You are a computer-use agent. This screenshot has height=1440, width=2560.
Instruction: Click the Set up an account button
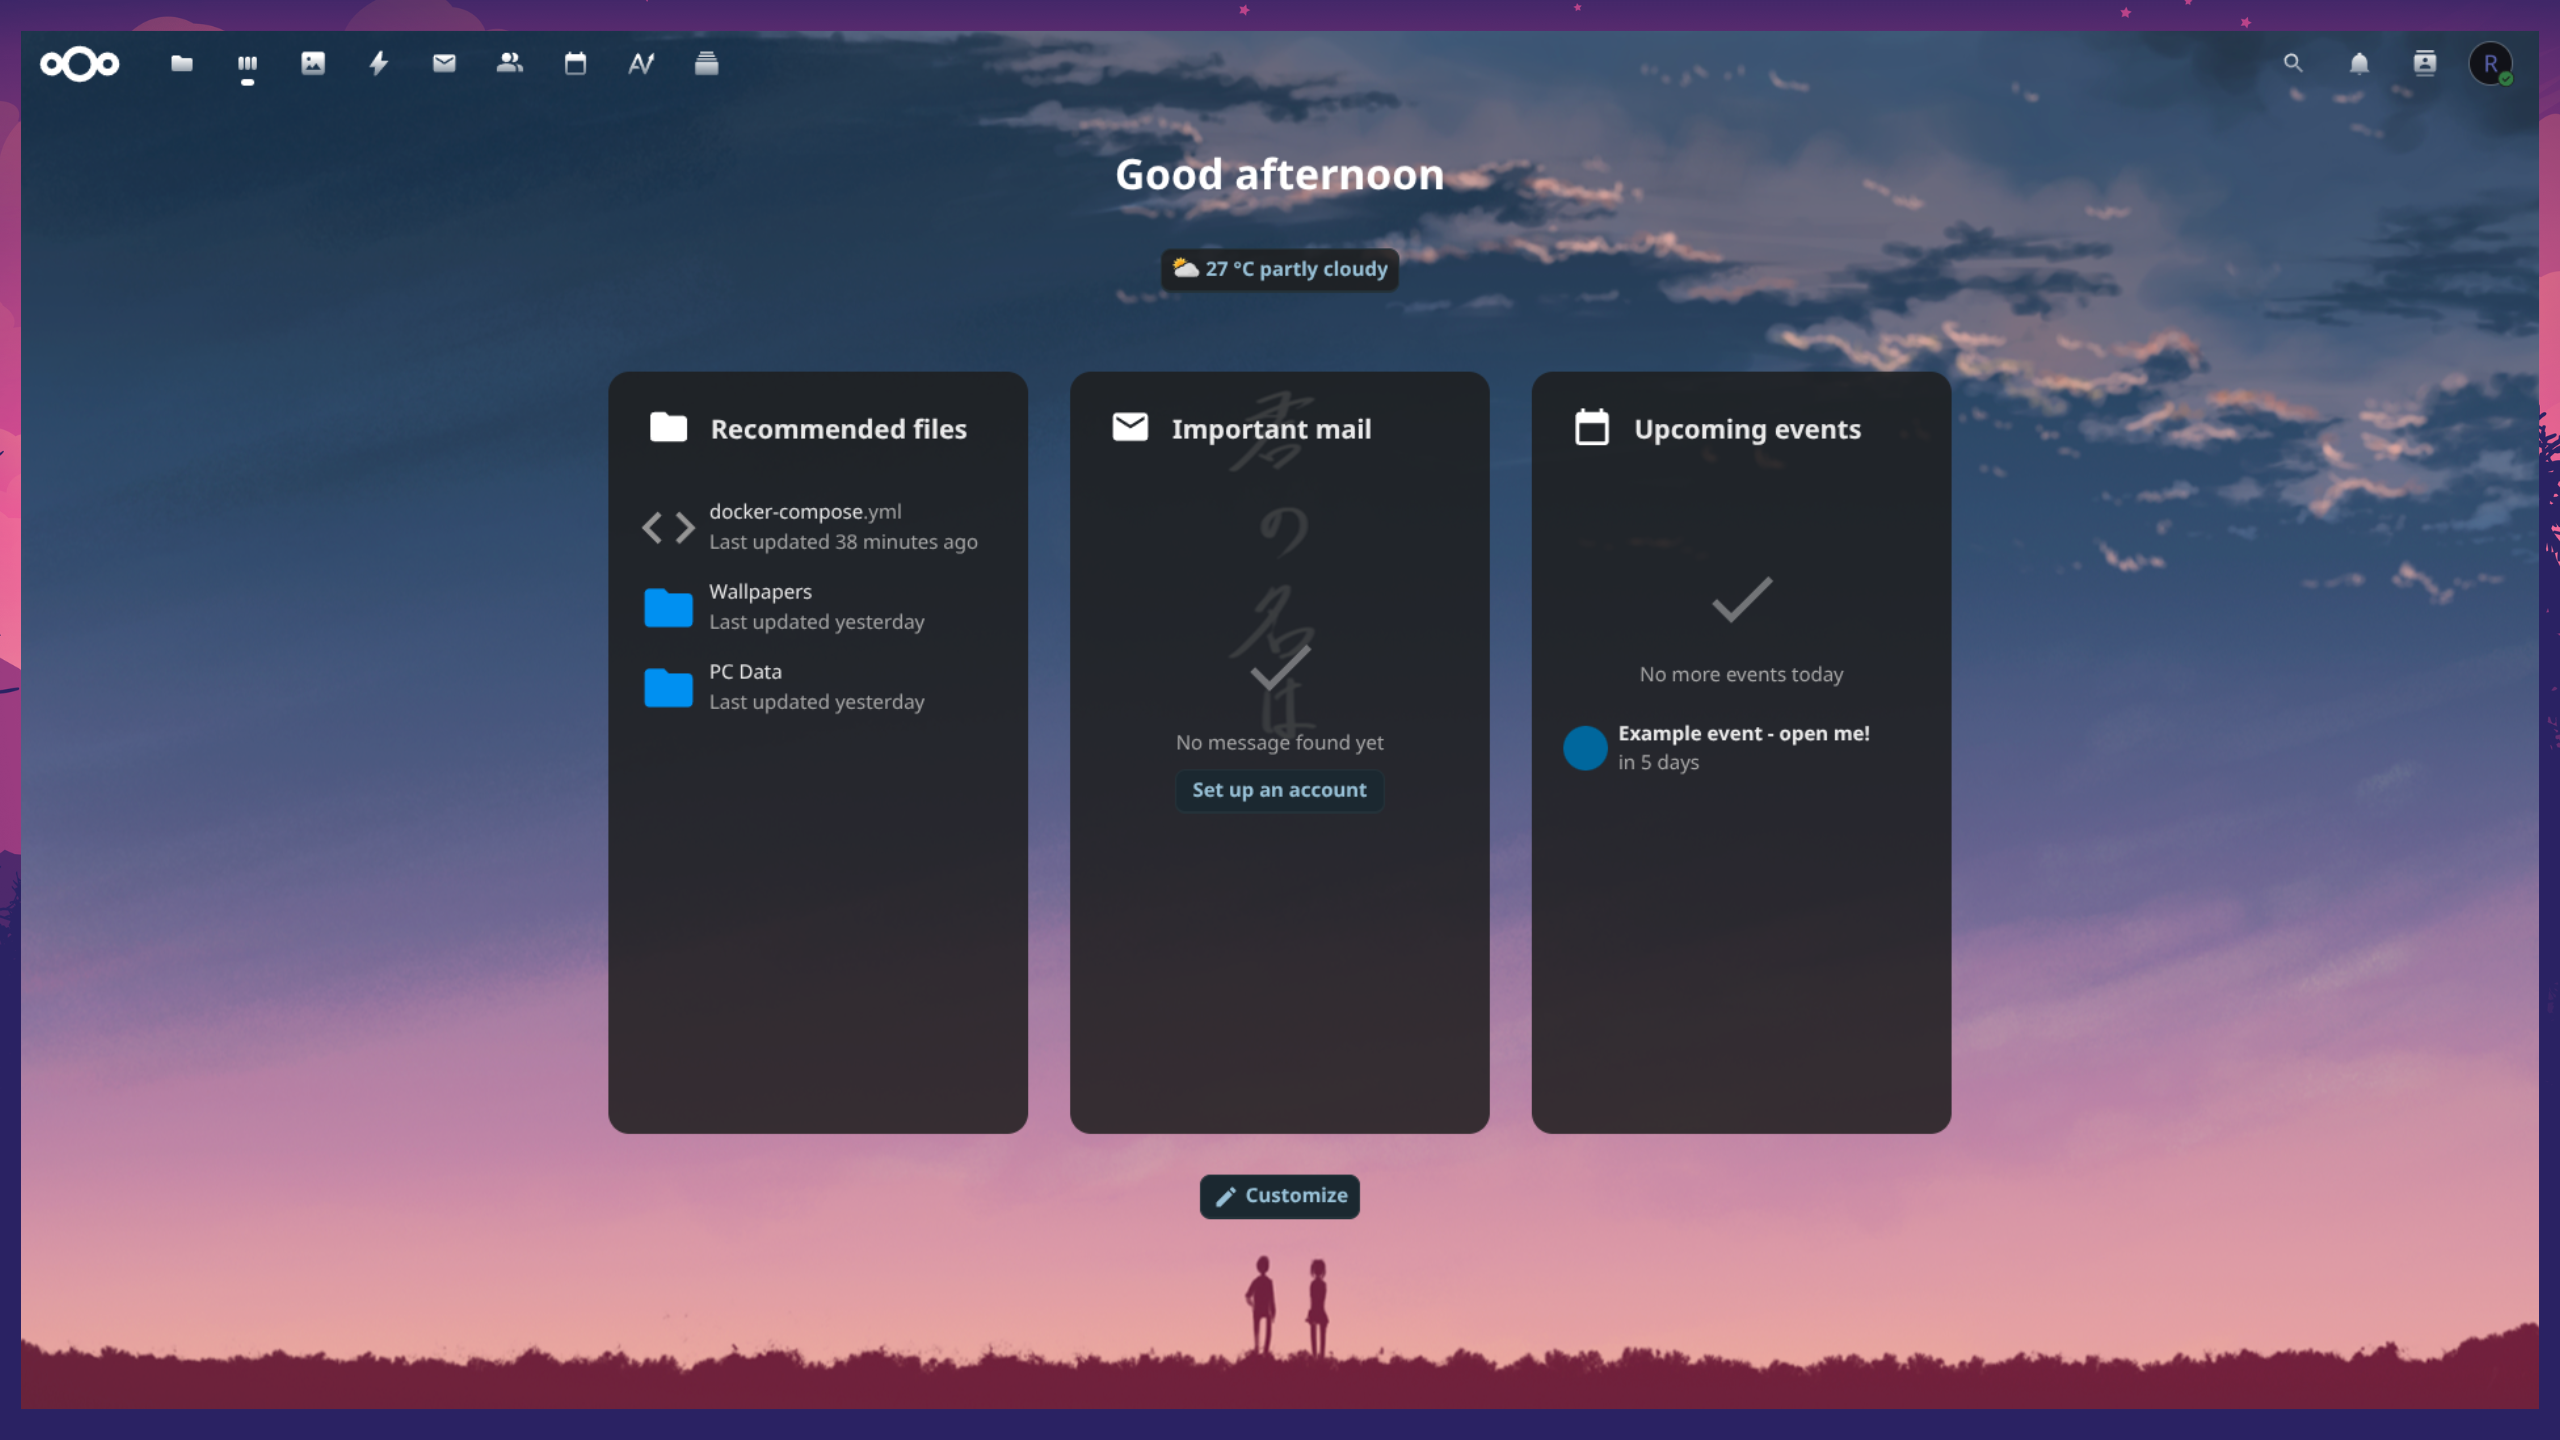pos(1279,790)
